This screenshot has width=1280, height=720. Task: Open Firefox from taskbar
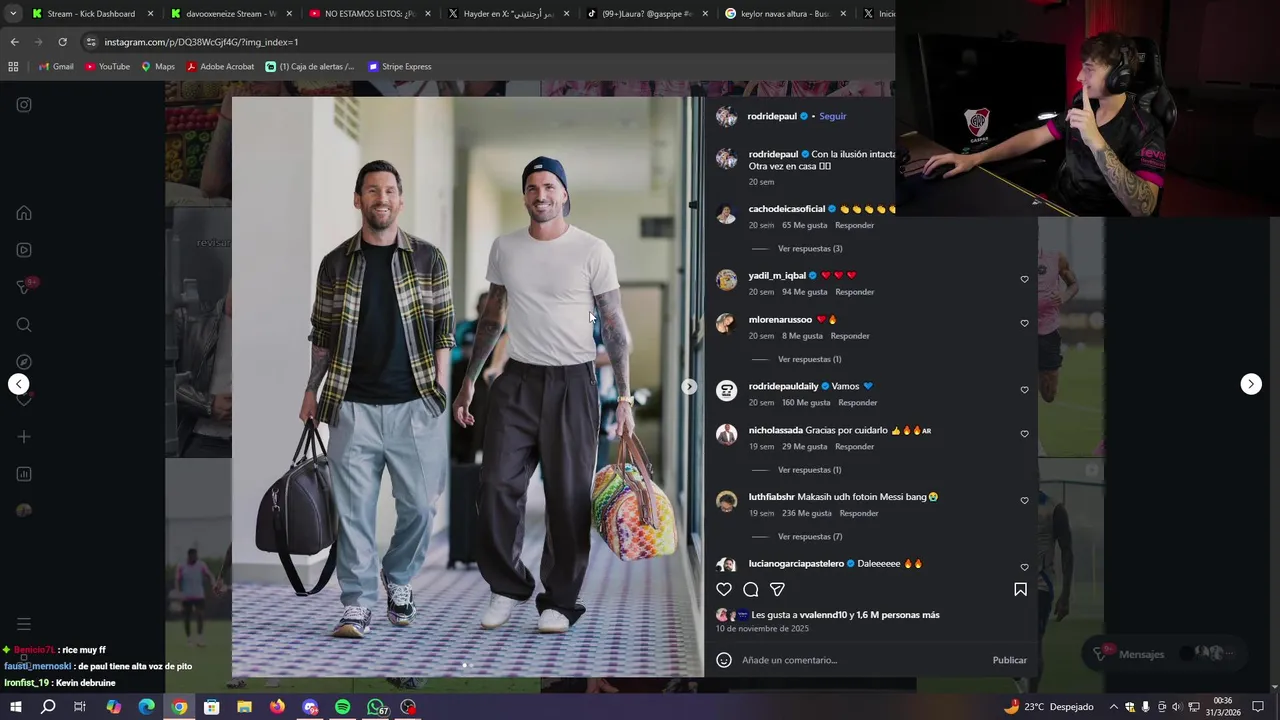277,707
